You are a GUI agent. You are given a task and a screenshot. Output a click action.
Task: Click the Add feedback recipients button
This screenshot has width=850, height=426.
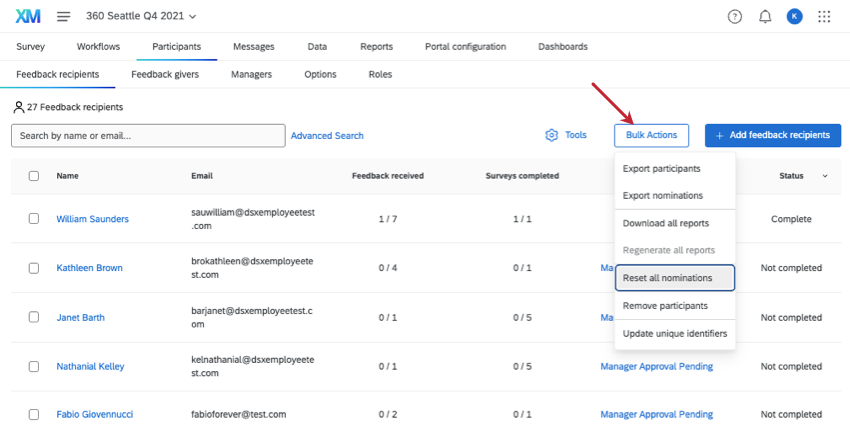coord(773,135)
